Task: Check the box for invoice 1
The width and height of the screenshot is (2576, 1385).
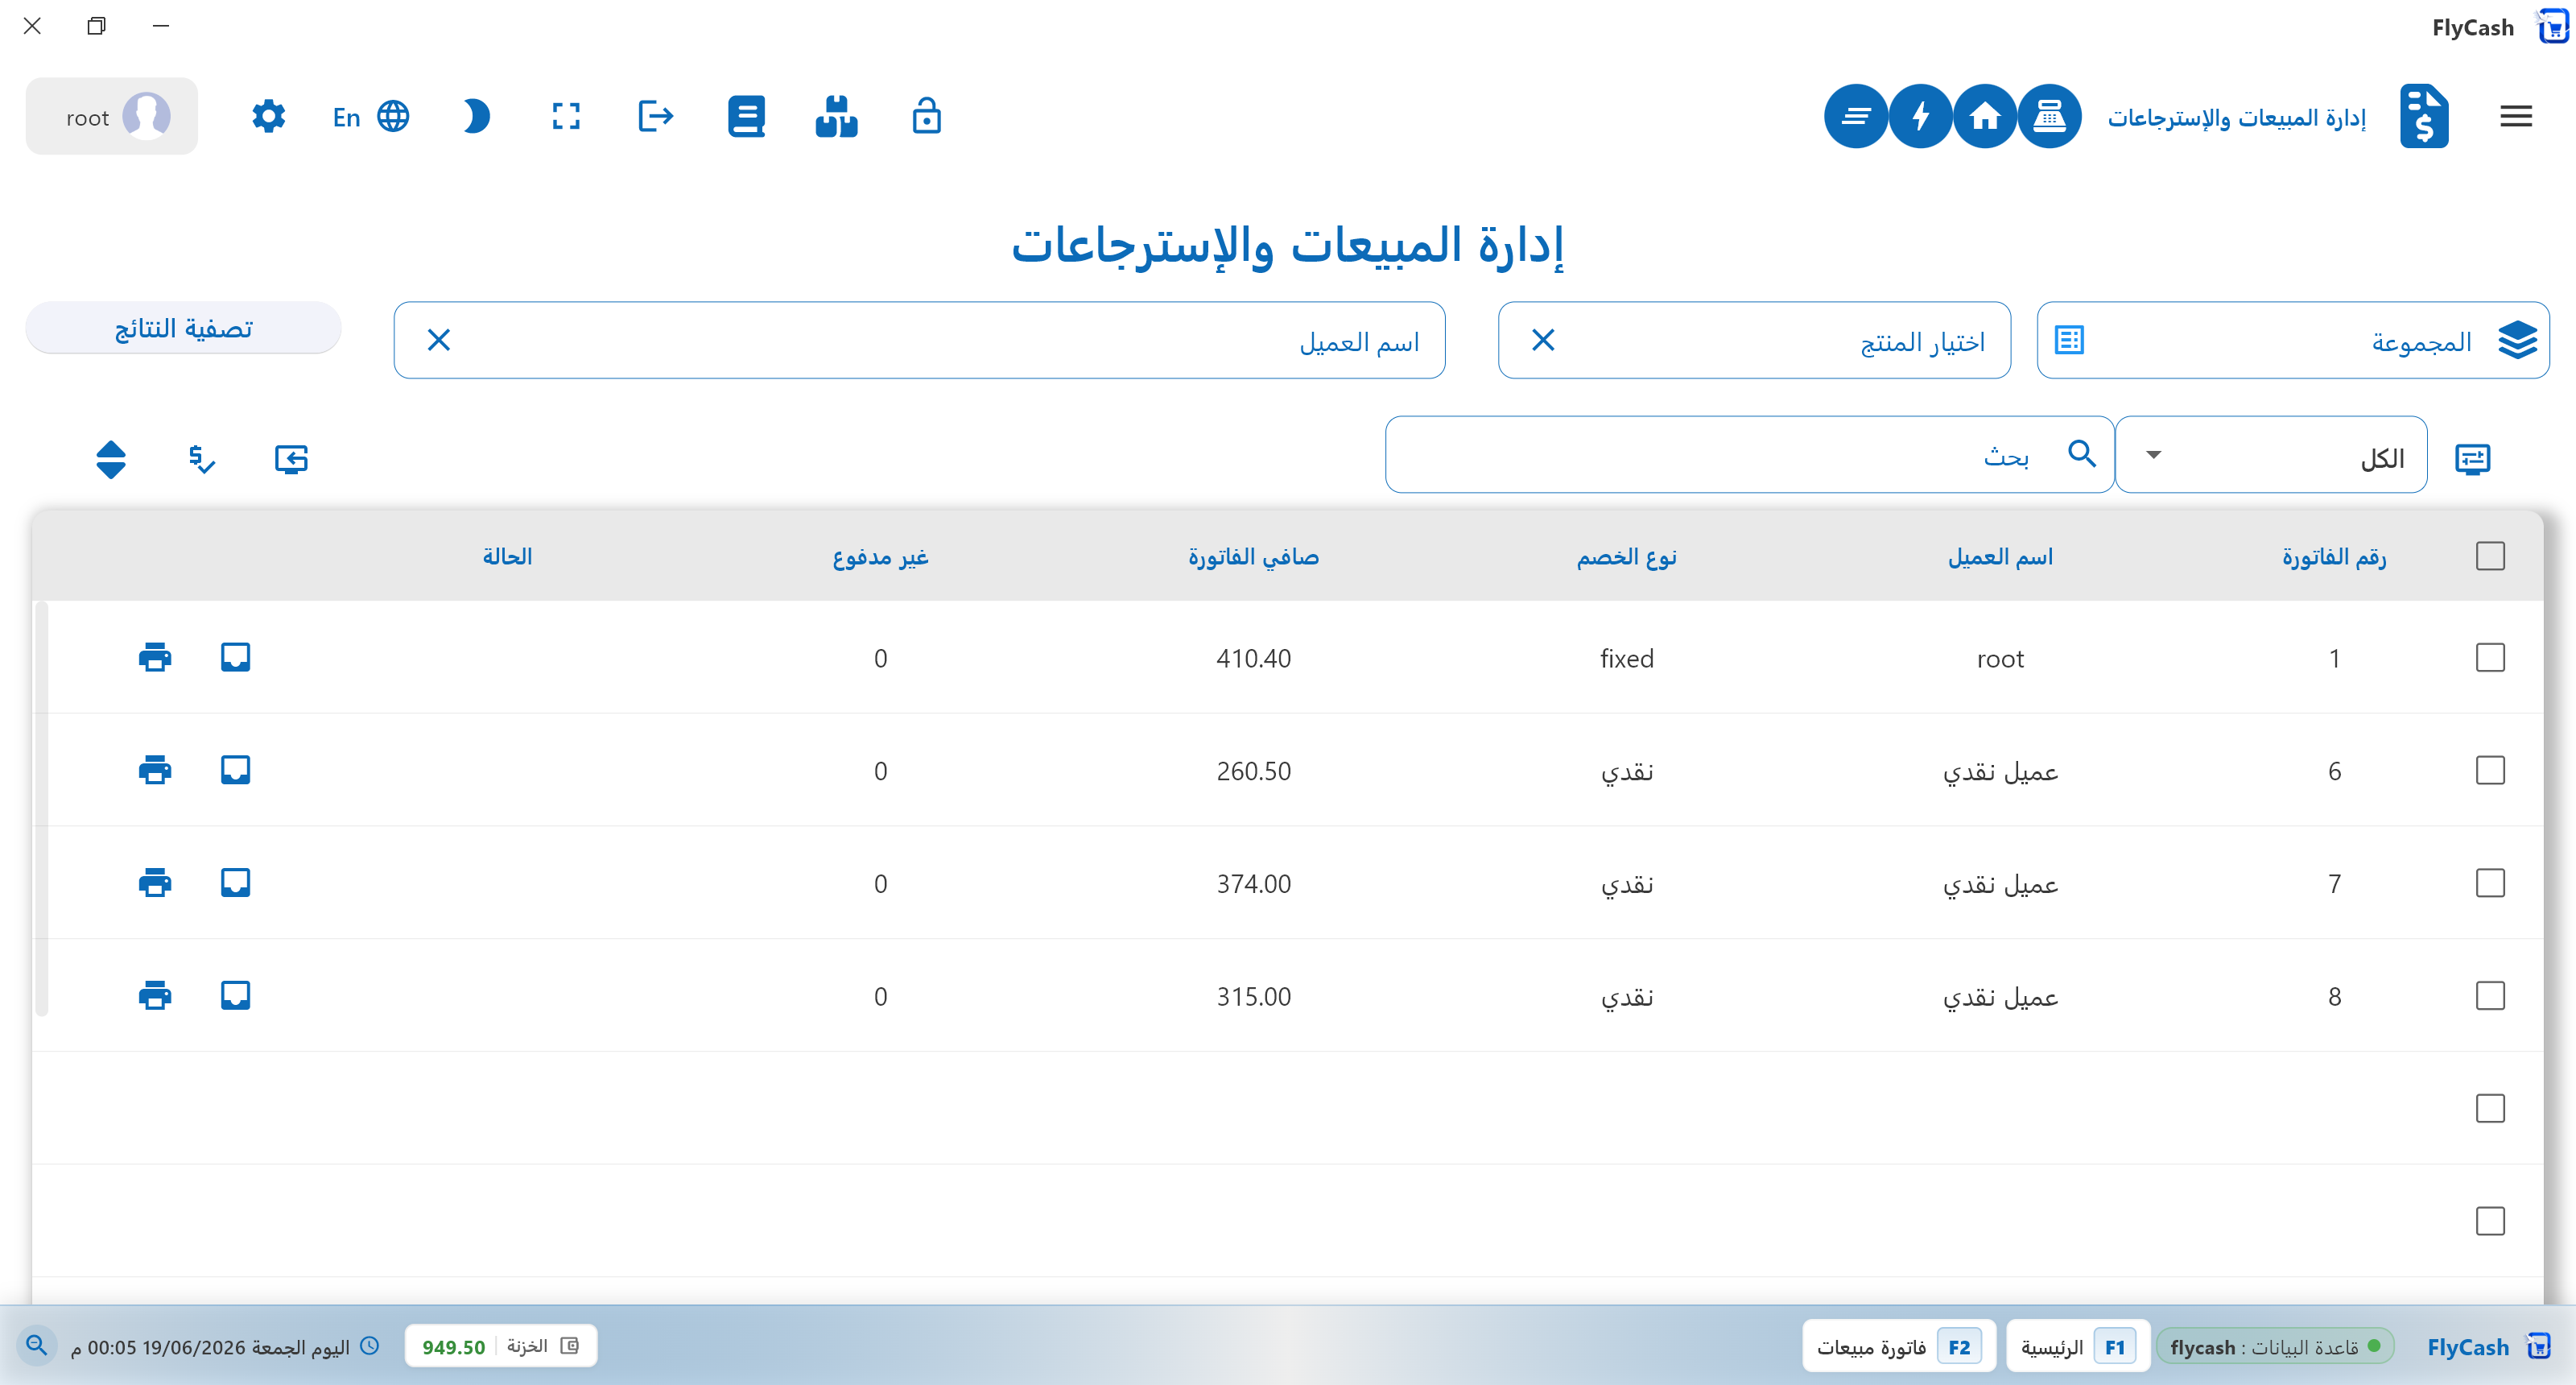Action: tap(2490, 658)
